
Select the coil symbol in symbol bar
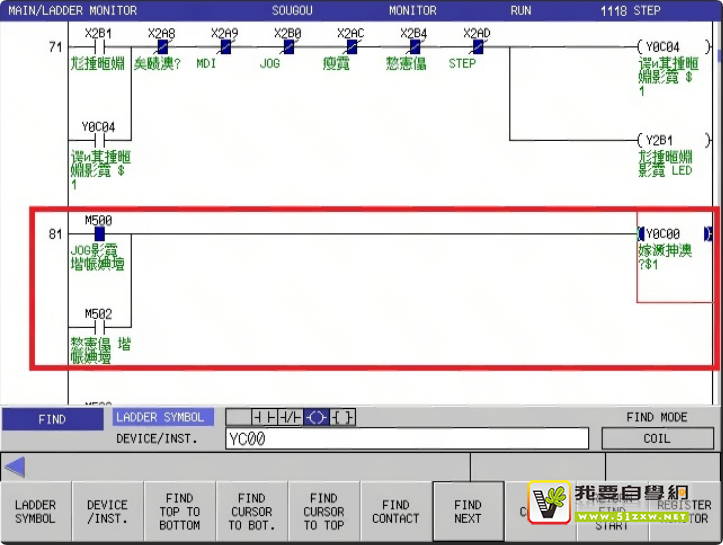316,417
